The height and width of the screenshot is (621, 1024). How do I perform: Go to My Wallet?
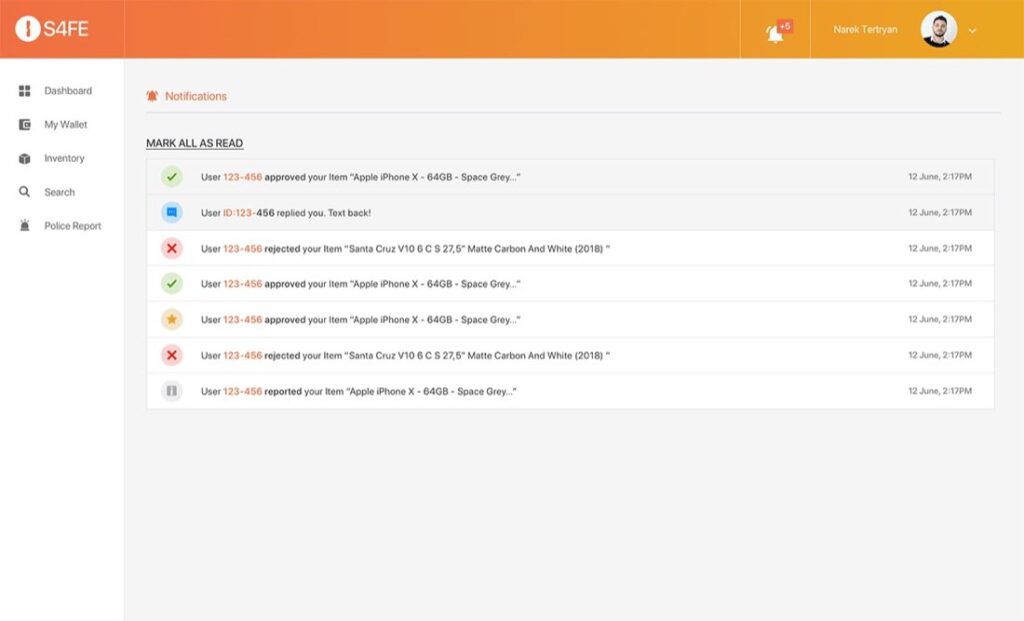pos(65,125)
